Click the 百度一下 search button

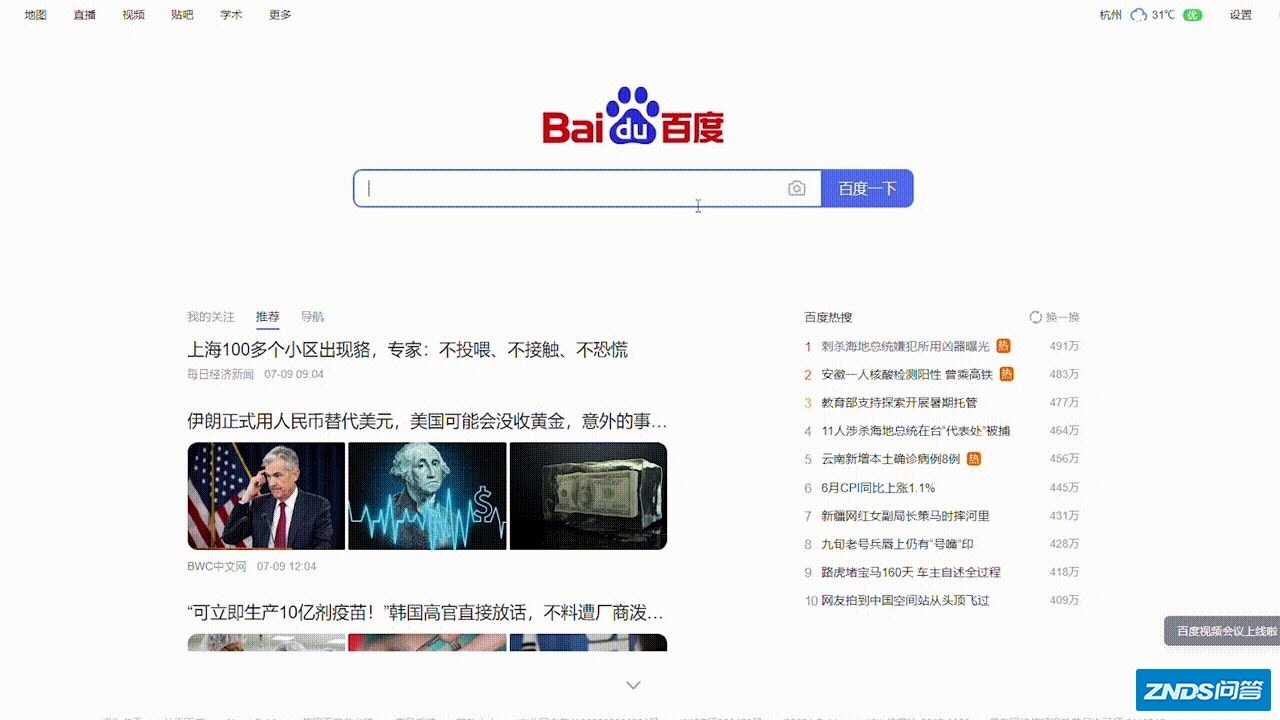[867, 188]
